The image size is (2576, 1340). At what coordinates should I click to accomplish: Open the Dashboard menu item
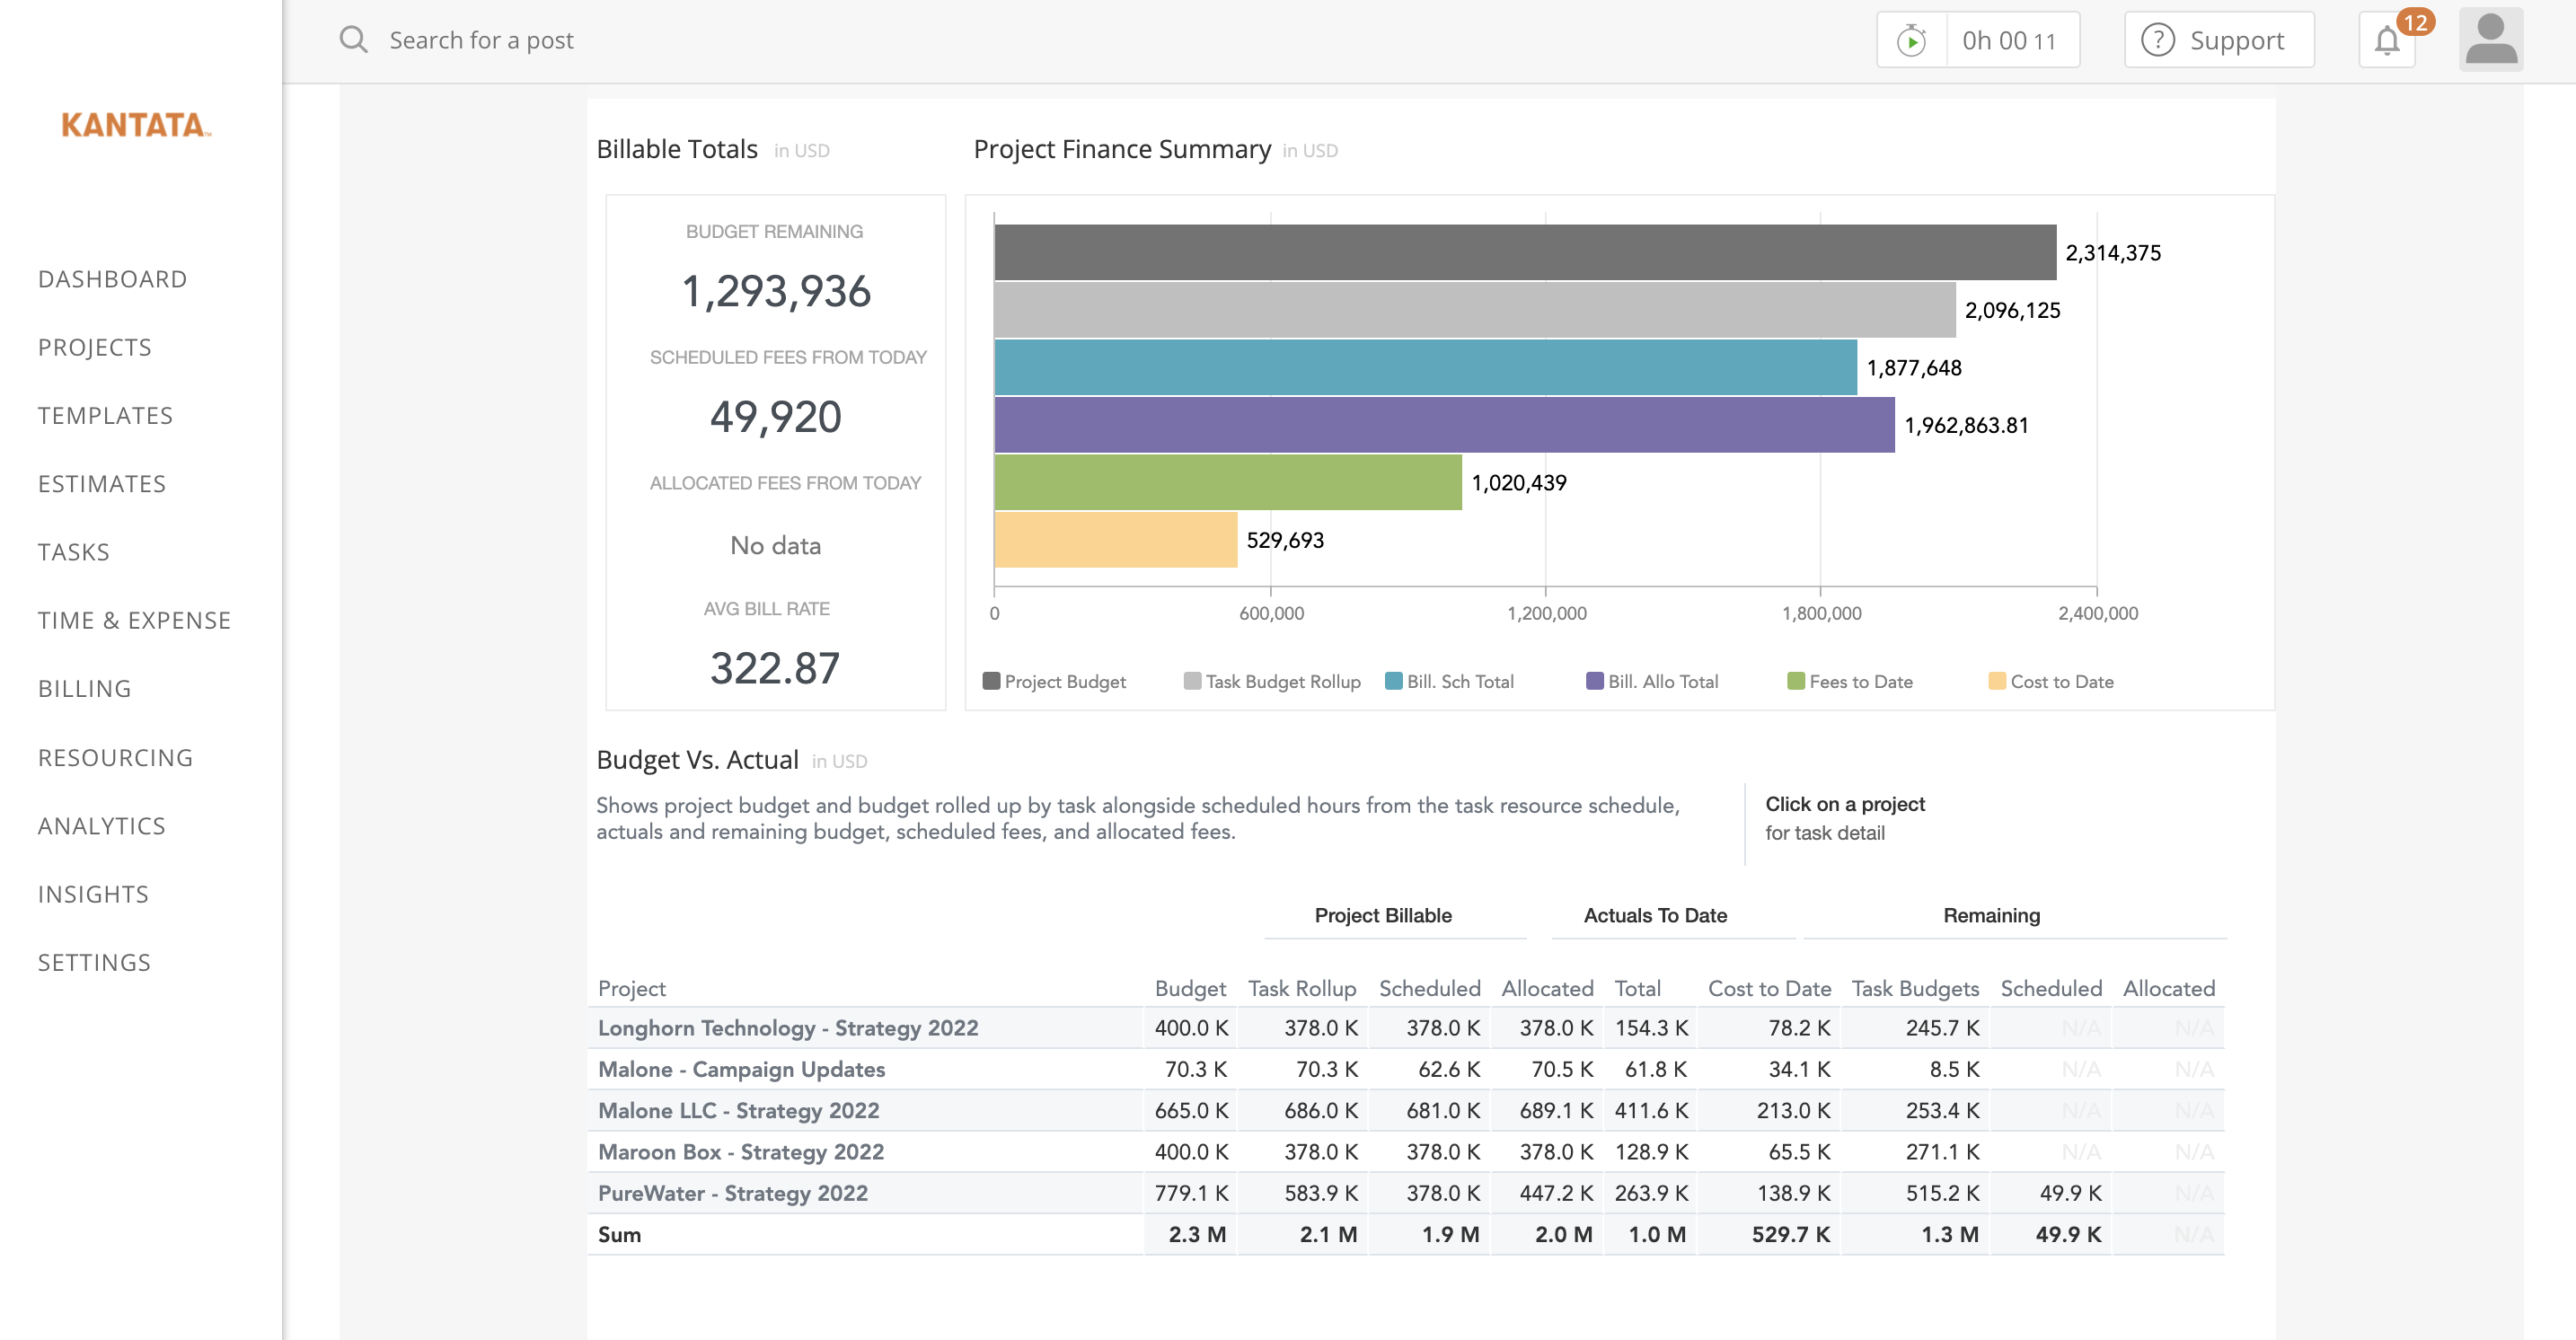pyautogui.click(x=112, y=279)
